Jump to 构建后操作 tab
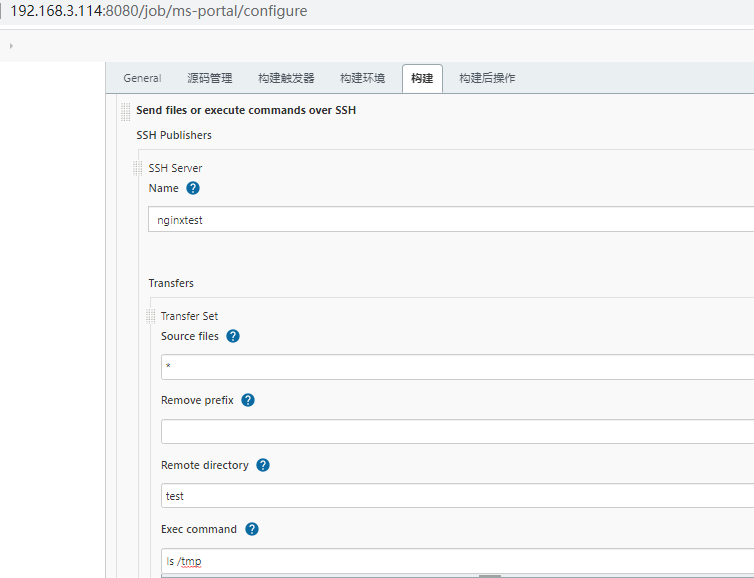The width and height of the screenshot is (754, 578). point(487,78)
